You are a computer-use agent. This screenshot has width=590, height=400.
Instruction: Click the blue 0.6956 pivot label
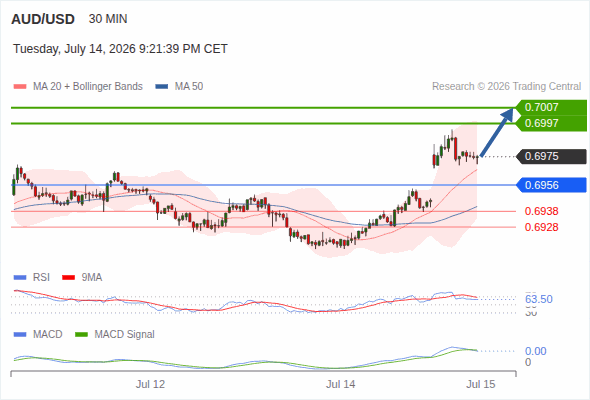(551, 185)
